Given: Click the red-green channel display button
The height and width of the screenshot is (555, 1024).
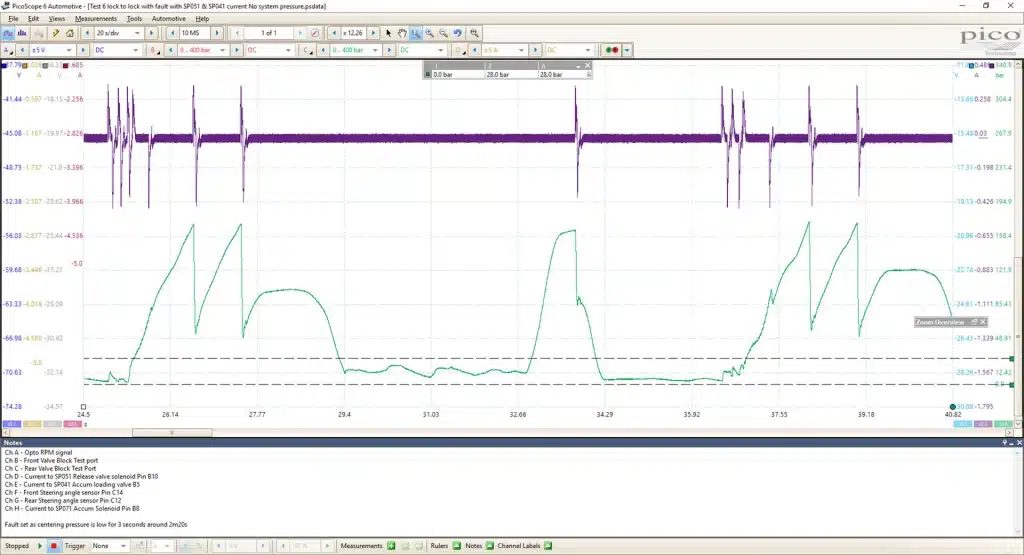Looking at the screenshot, I should click(x=612, y=50).
